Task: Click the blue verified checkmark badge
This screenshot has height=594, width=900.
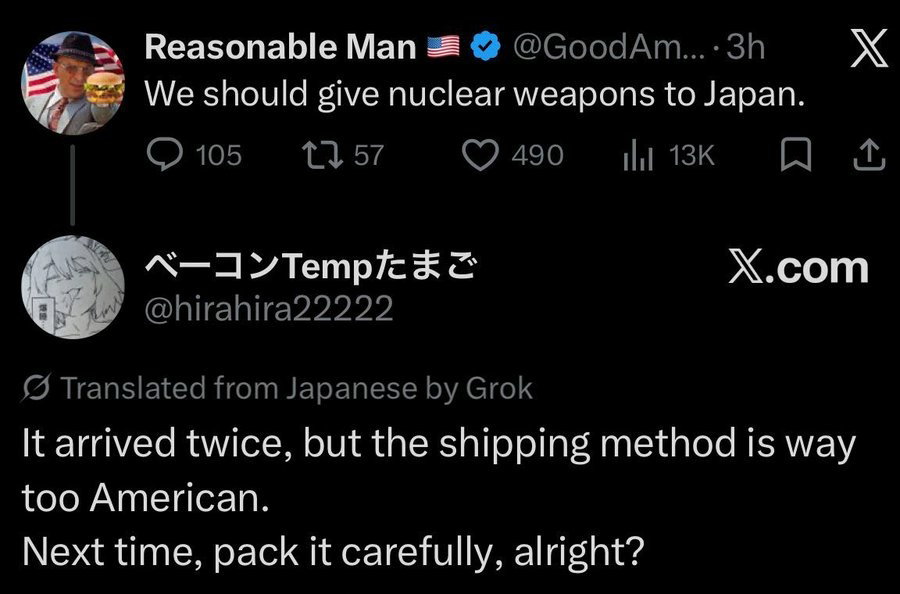Action: coord(484,47)
